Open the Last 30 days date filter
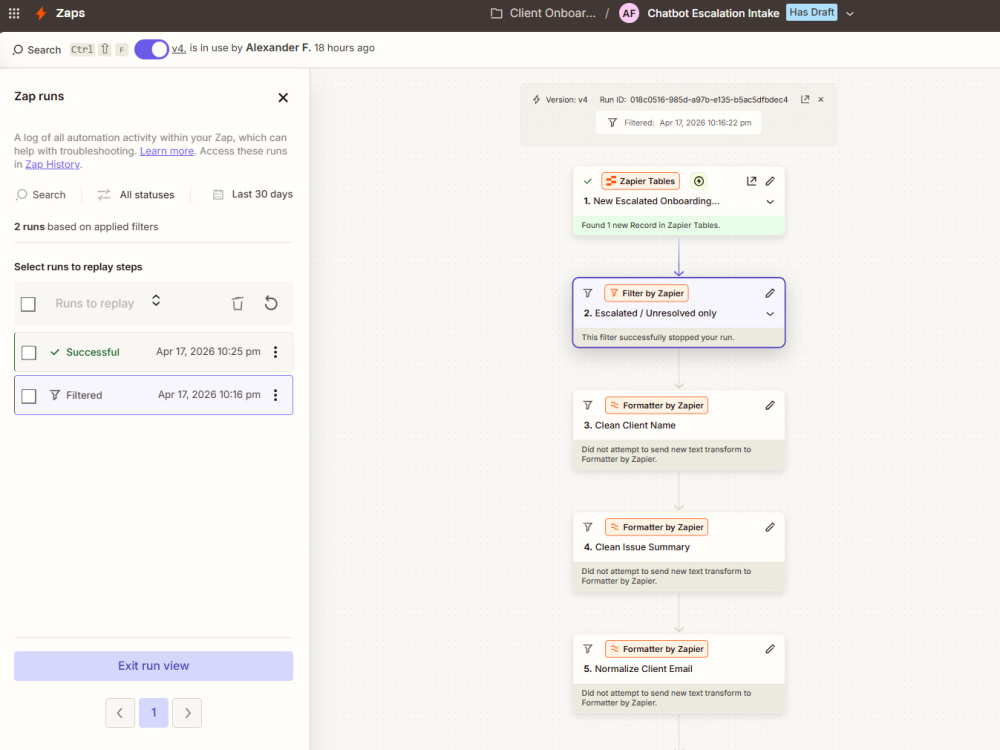The height and width of the screenshot is (750, 1000). pos(253,194)
